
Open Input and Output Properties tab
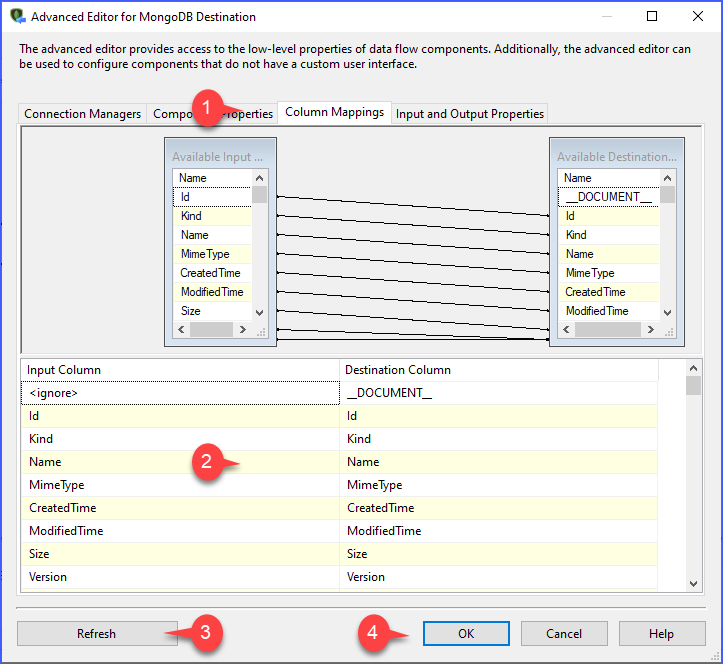(469, 114)
